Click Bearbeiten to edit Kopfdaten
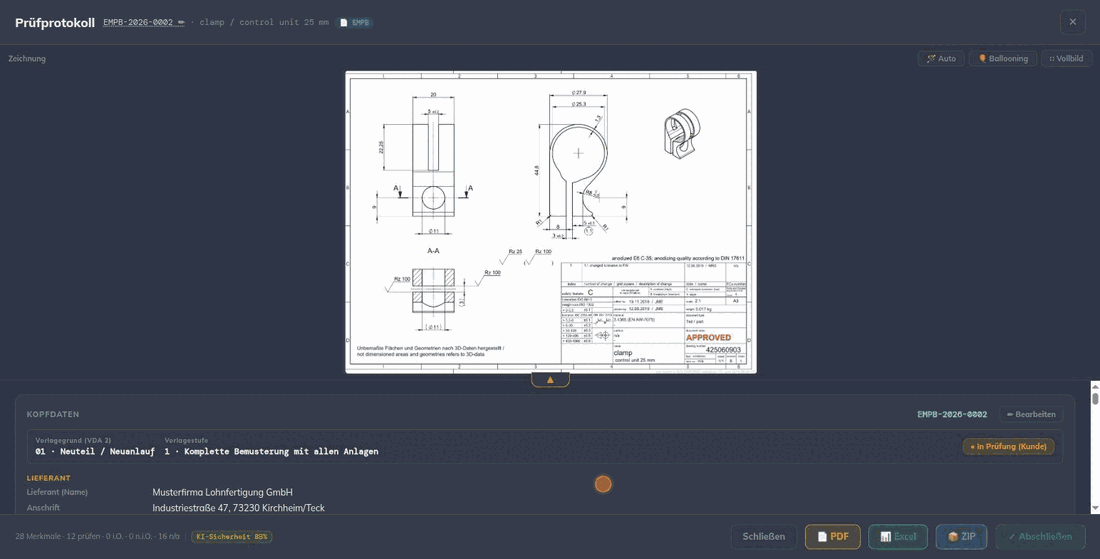Viewport: 1100px width, 559px height. pyautogui.click(x=1031, y=415)
